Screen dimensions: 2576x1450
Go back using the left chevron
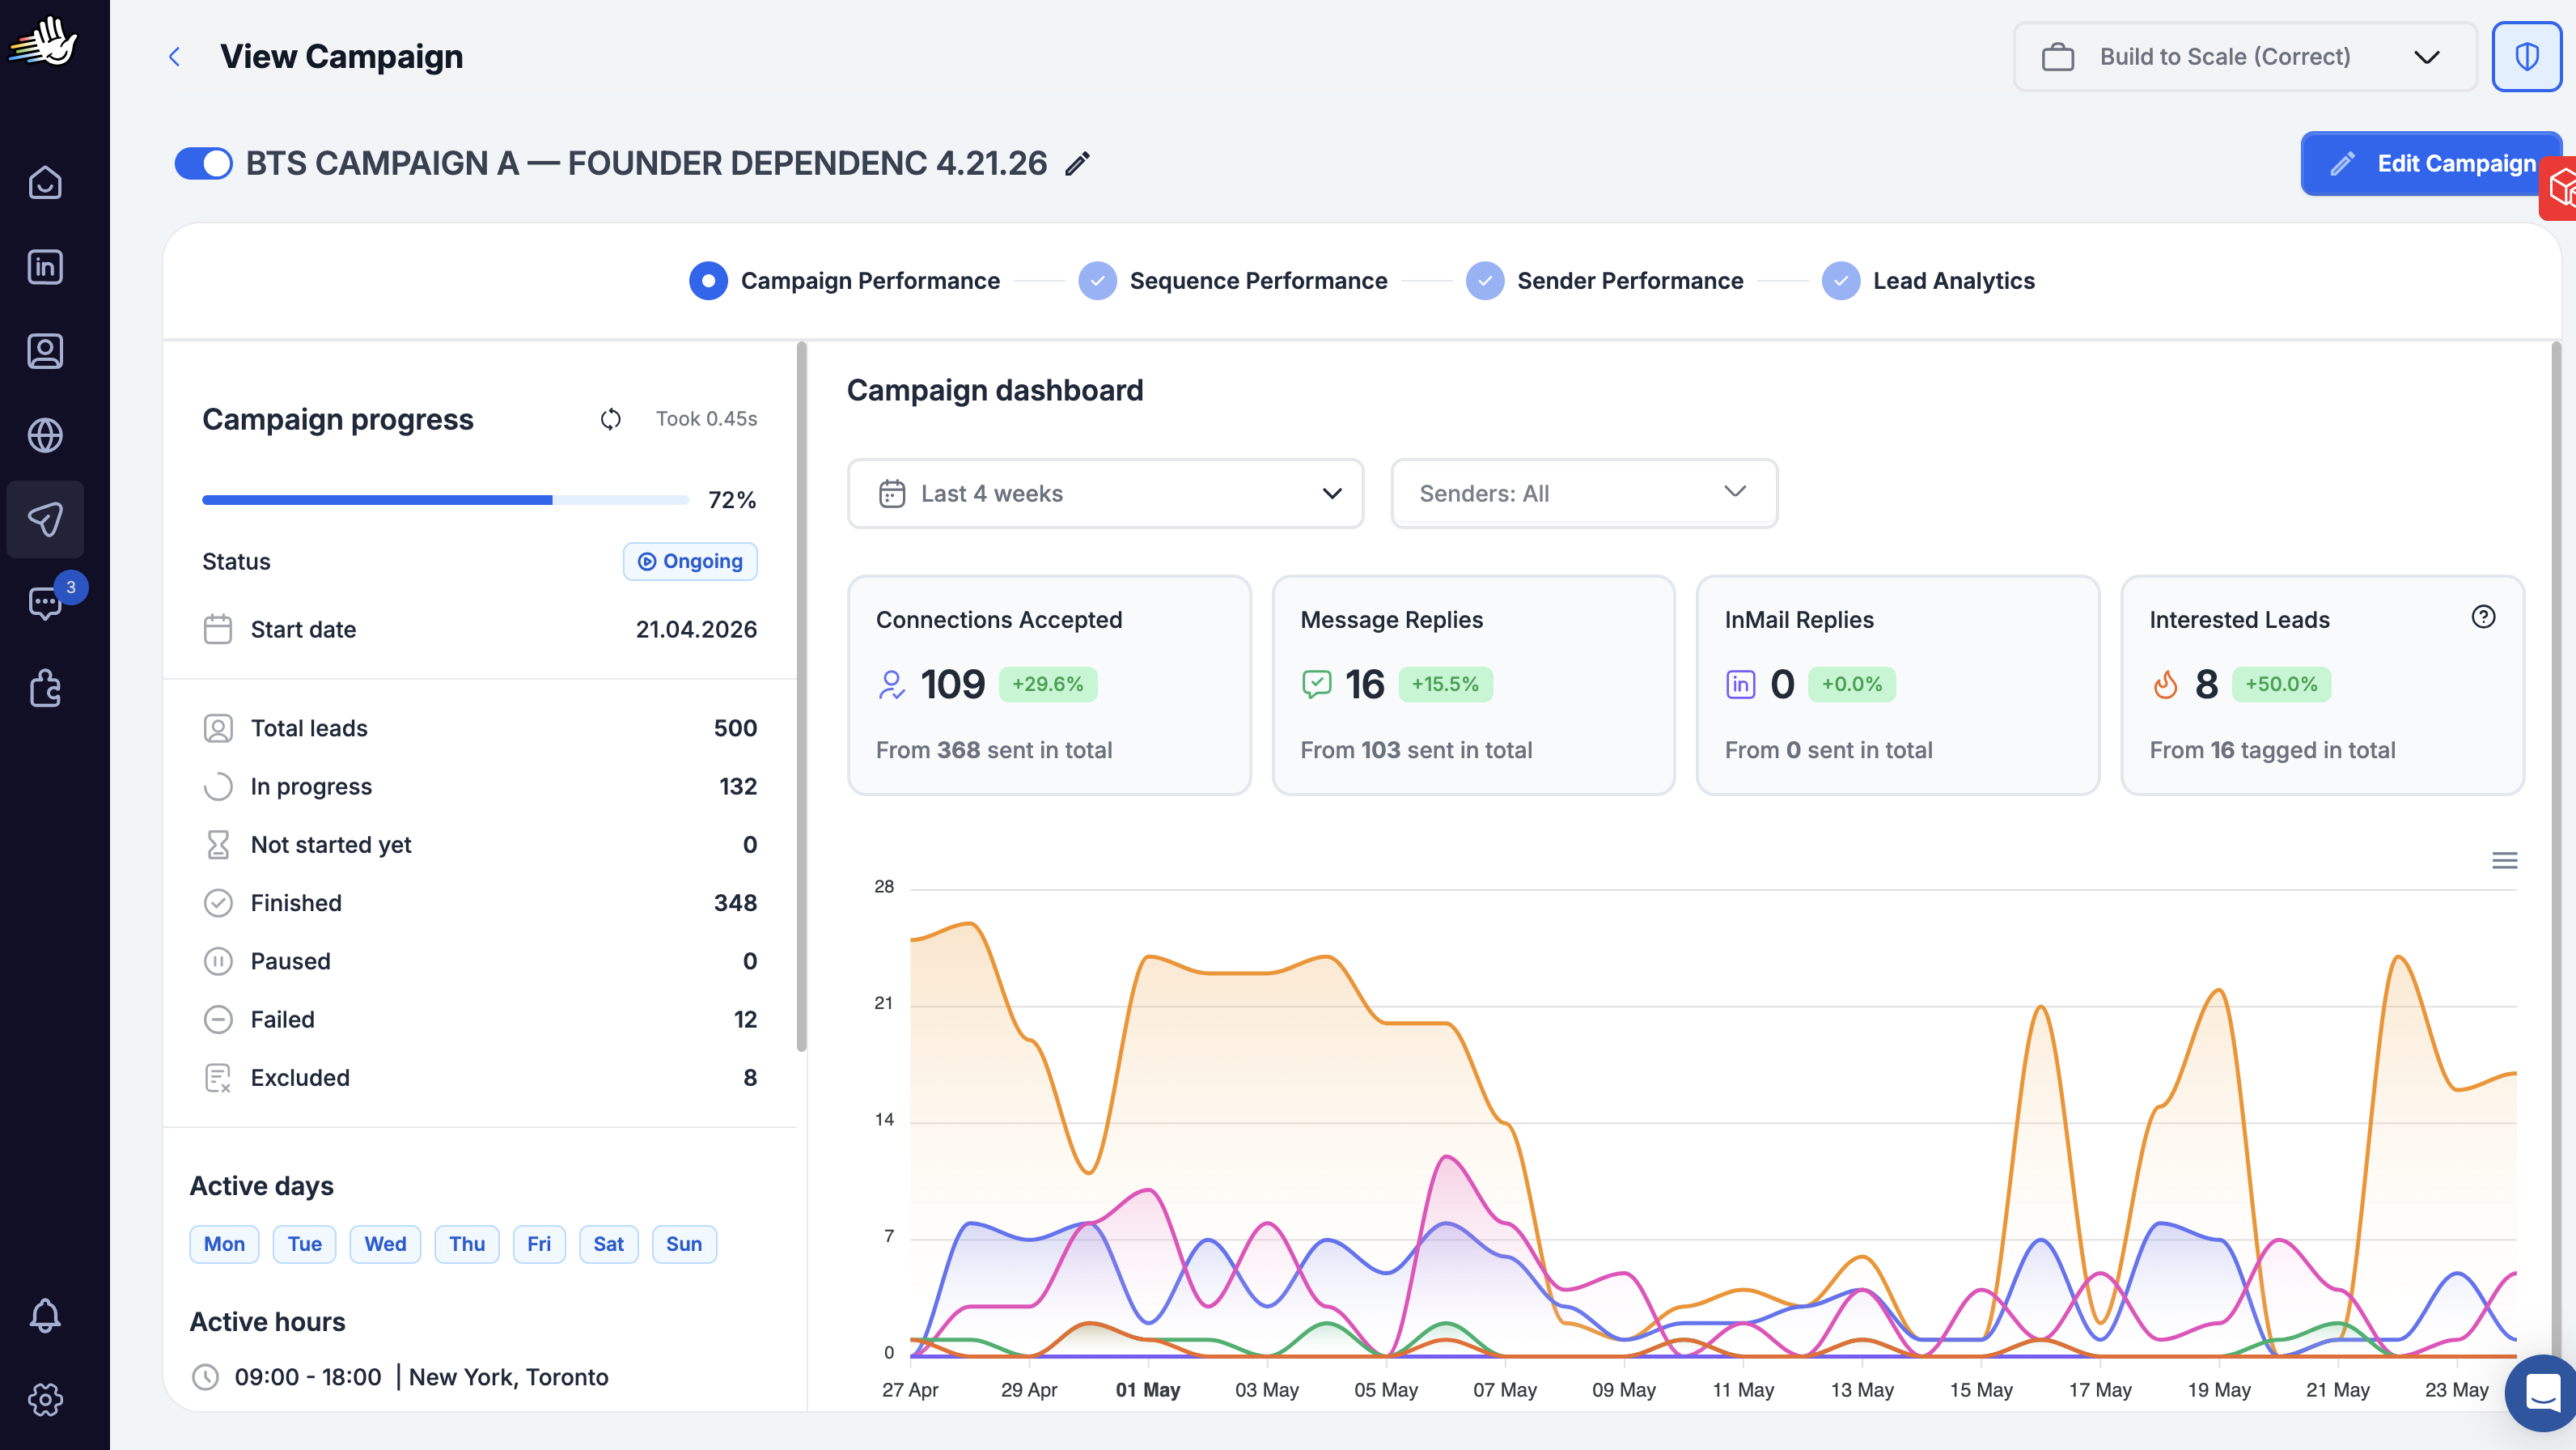[174, 57]
